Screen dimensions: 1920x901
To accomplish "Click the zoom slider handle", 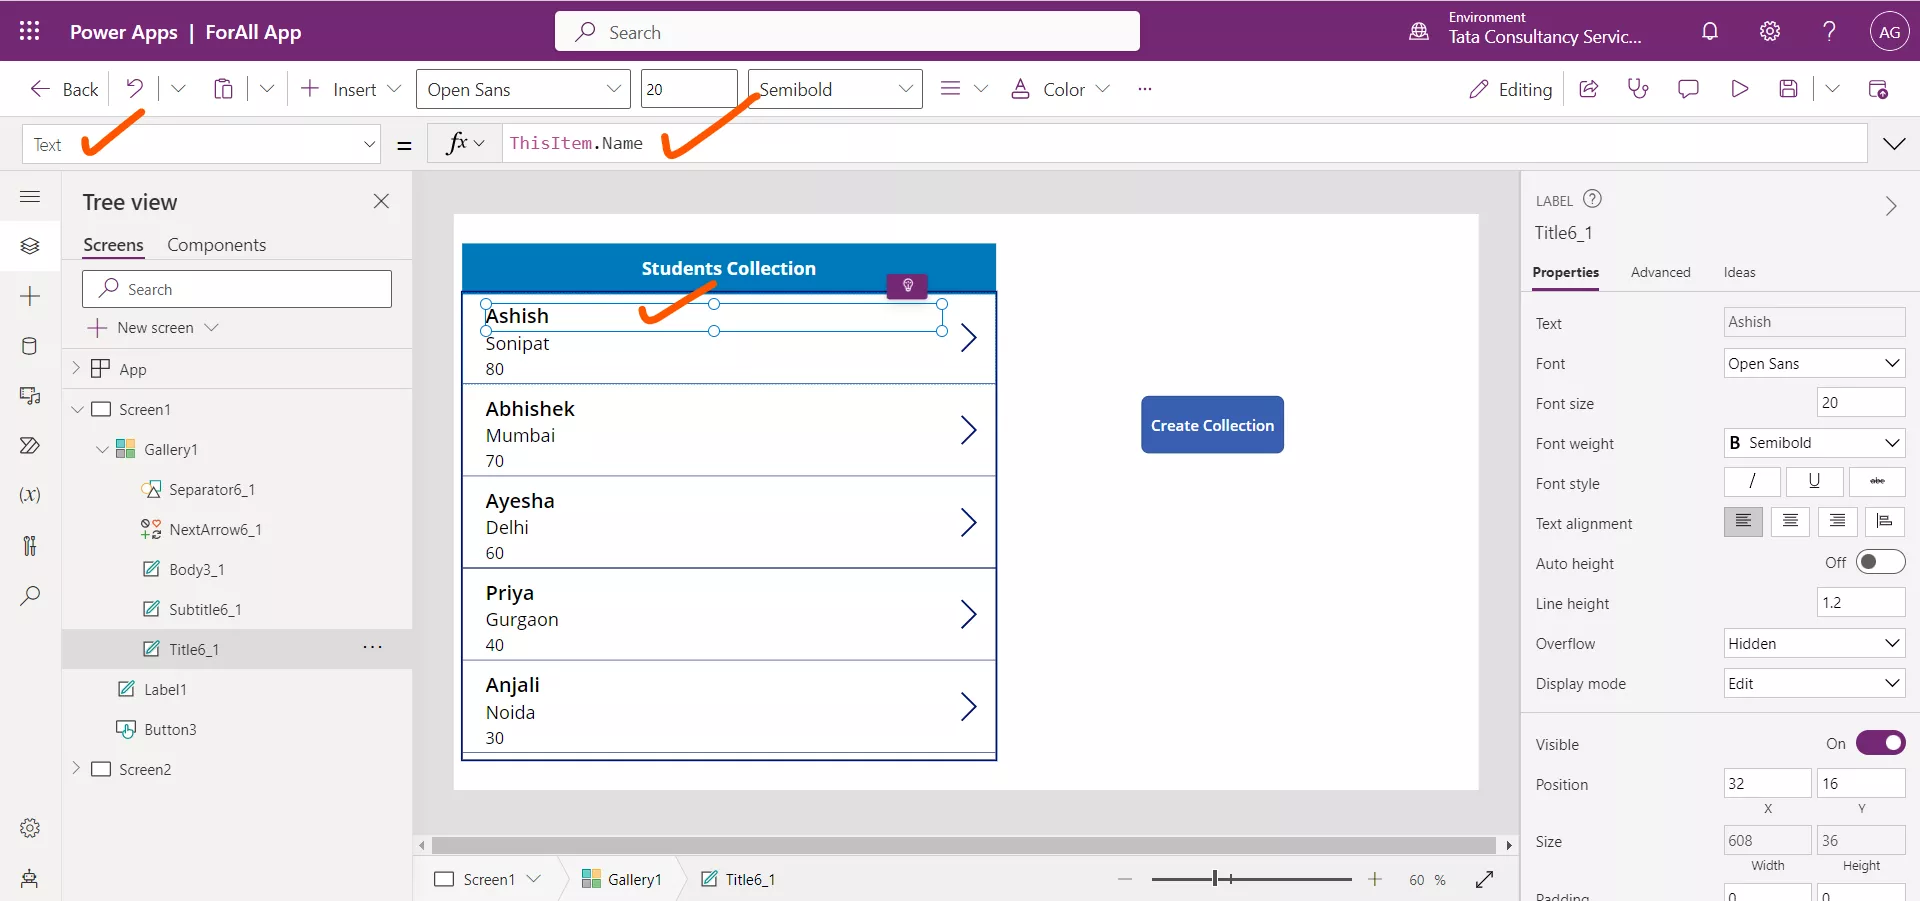I will point(1215,879).
